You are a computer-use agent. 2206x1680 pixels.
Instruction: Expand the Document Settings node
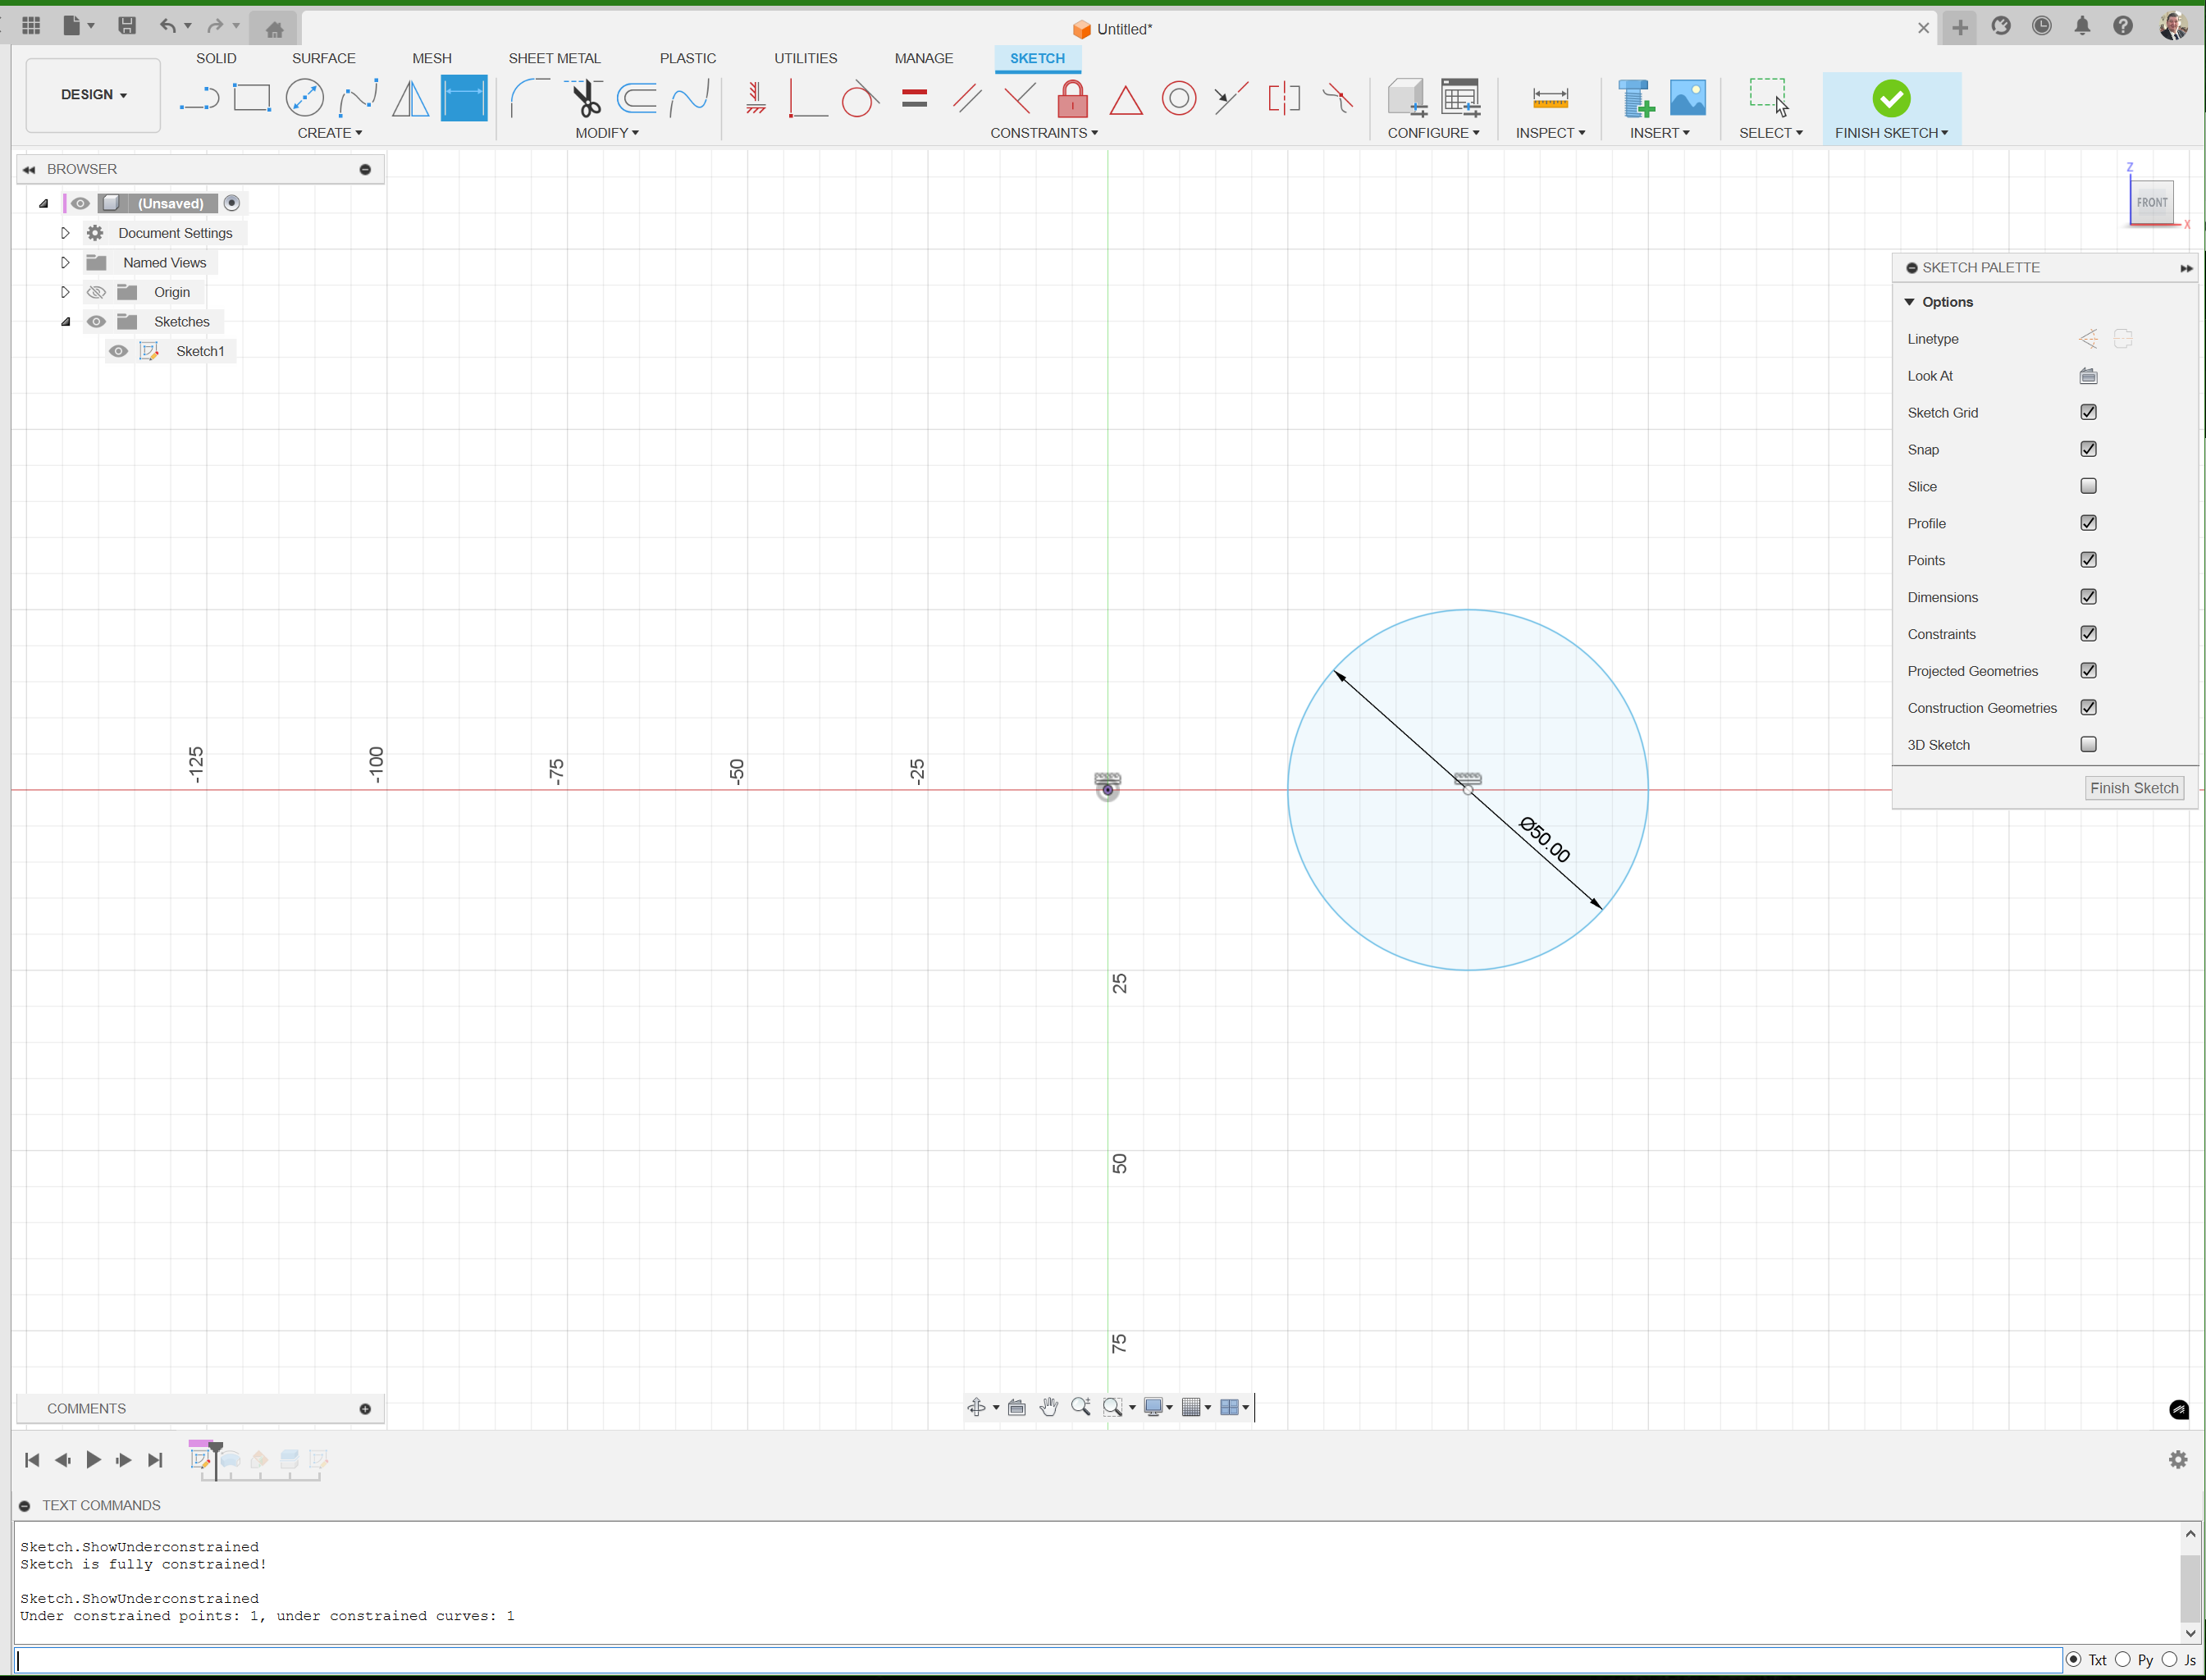click(x=65, y=233)
